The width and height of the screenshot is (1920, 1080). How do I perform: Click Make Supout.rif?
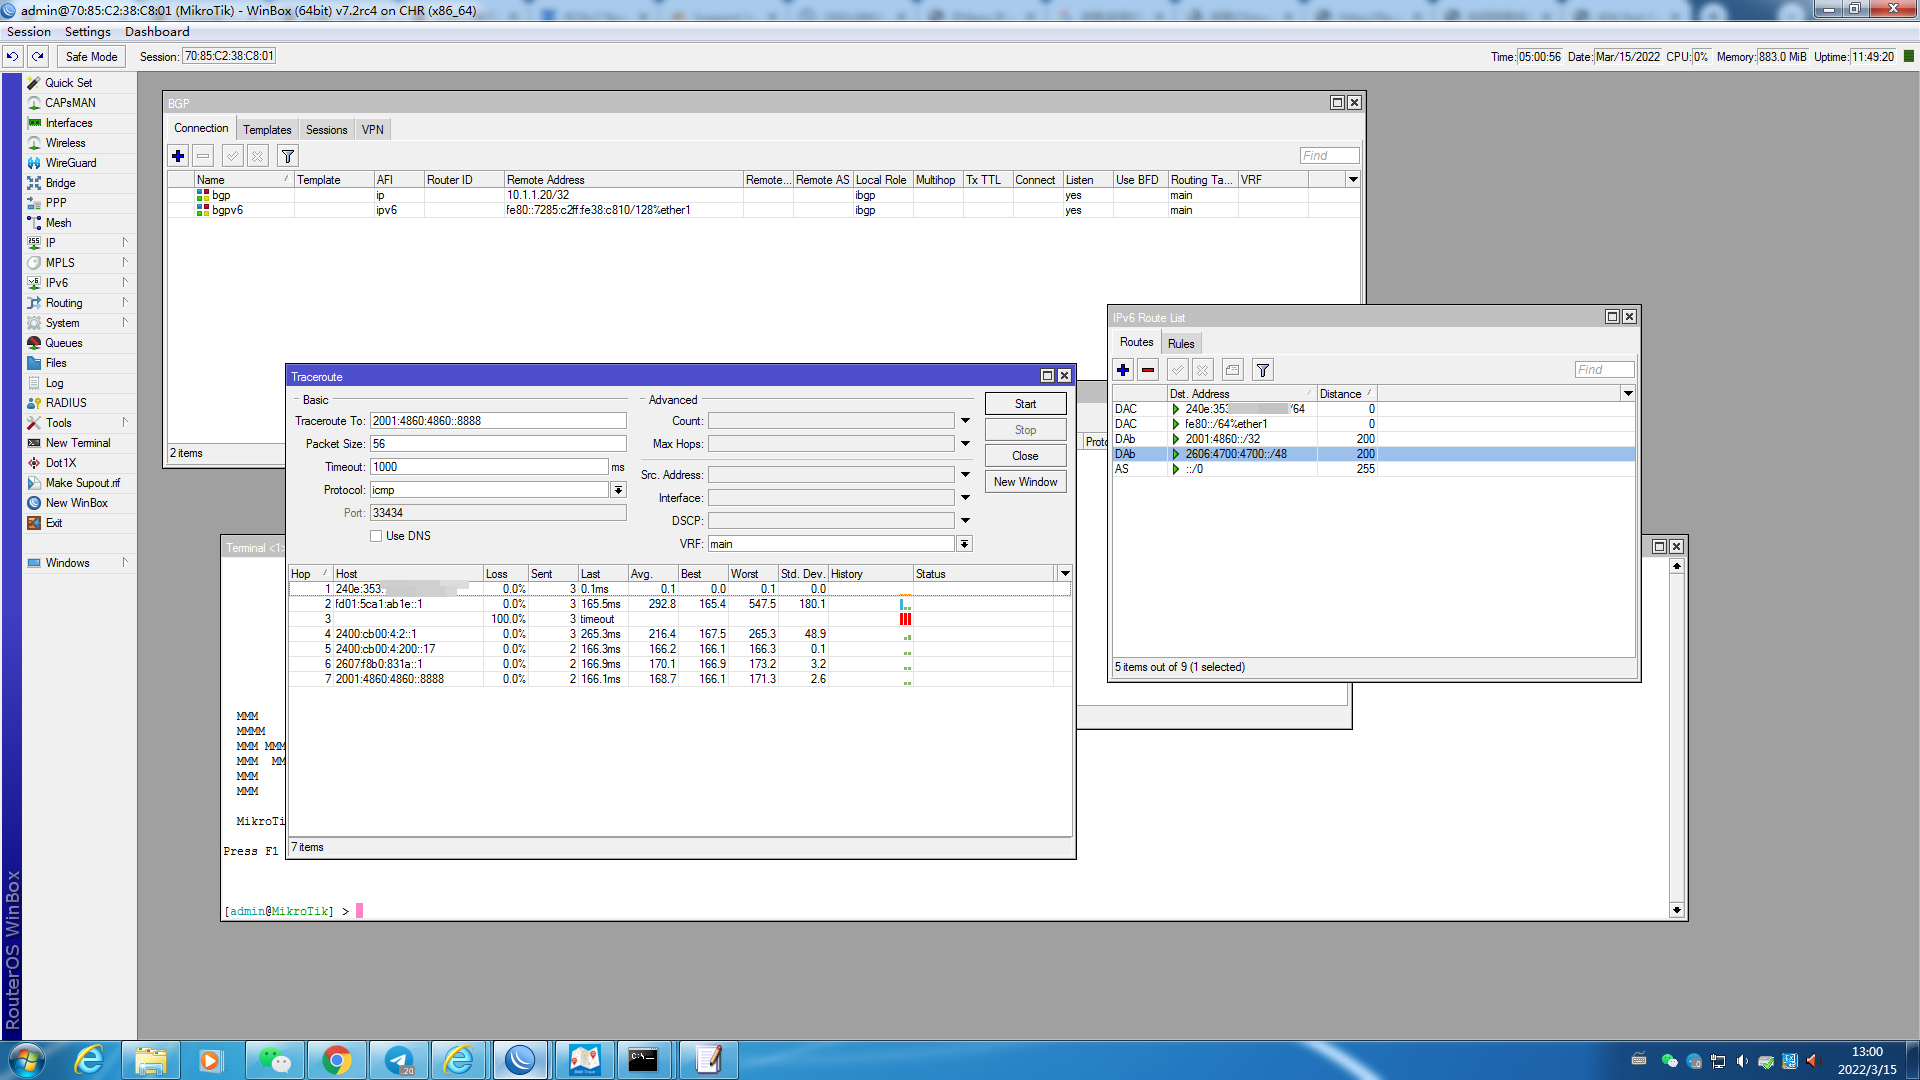[x=82, y=483]
